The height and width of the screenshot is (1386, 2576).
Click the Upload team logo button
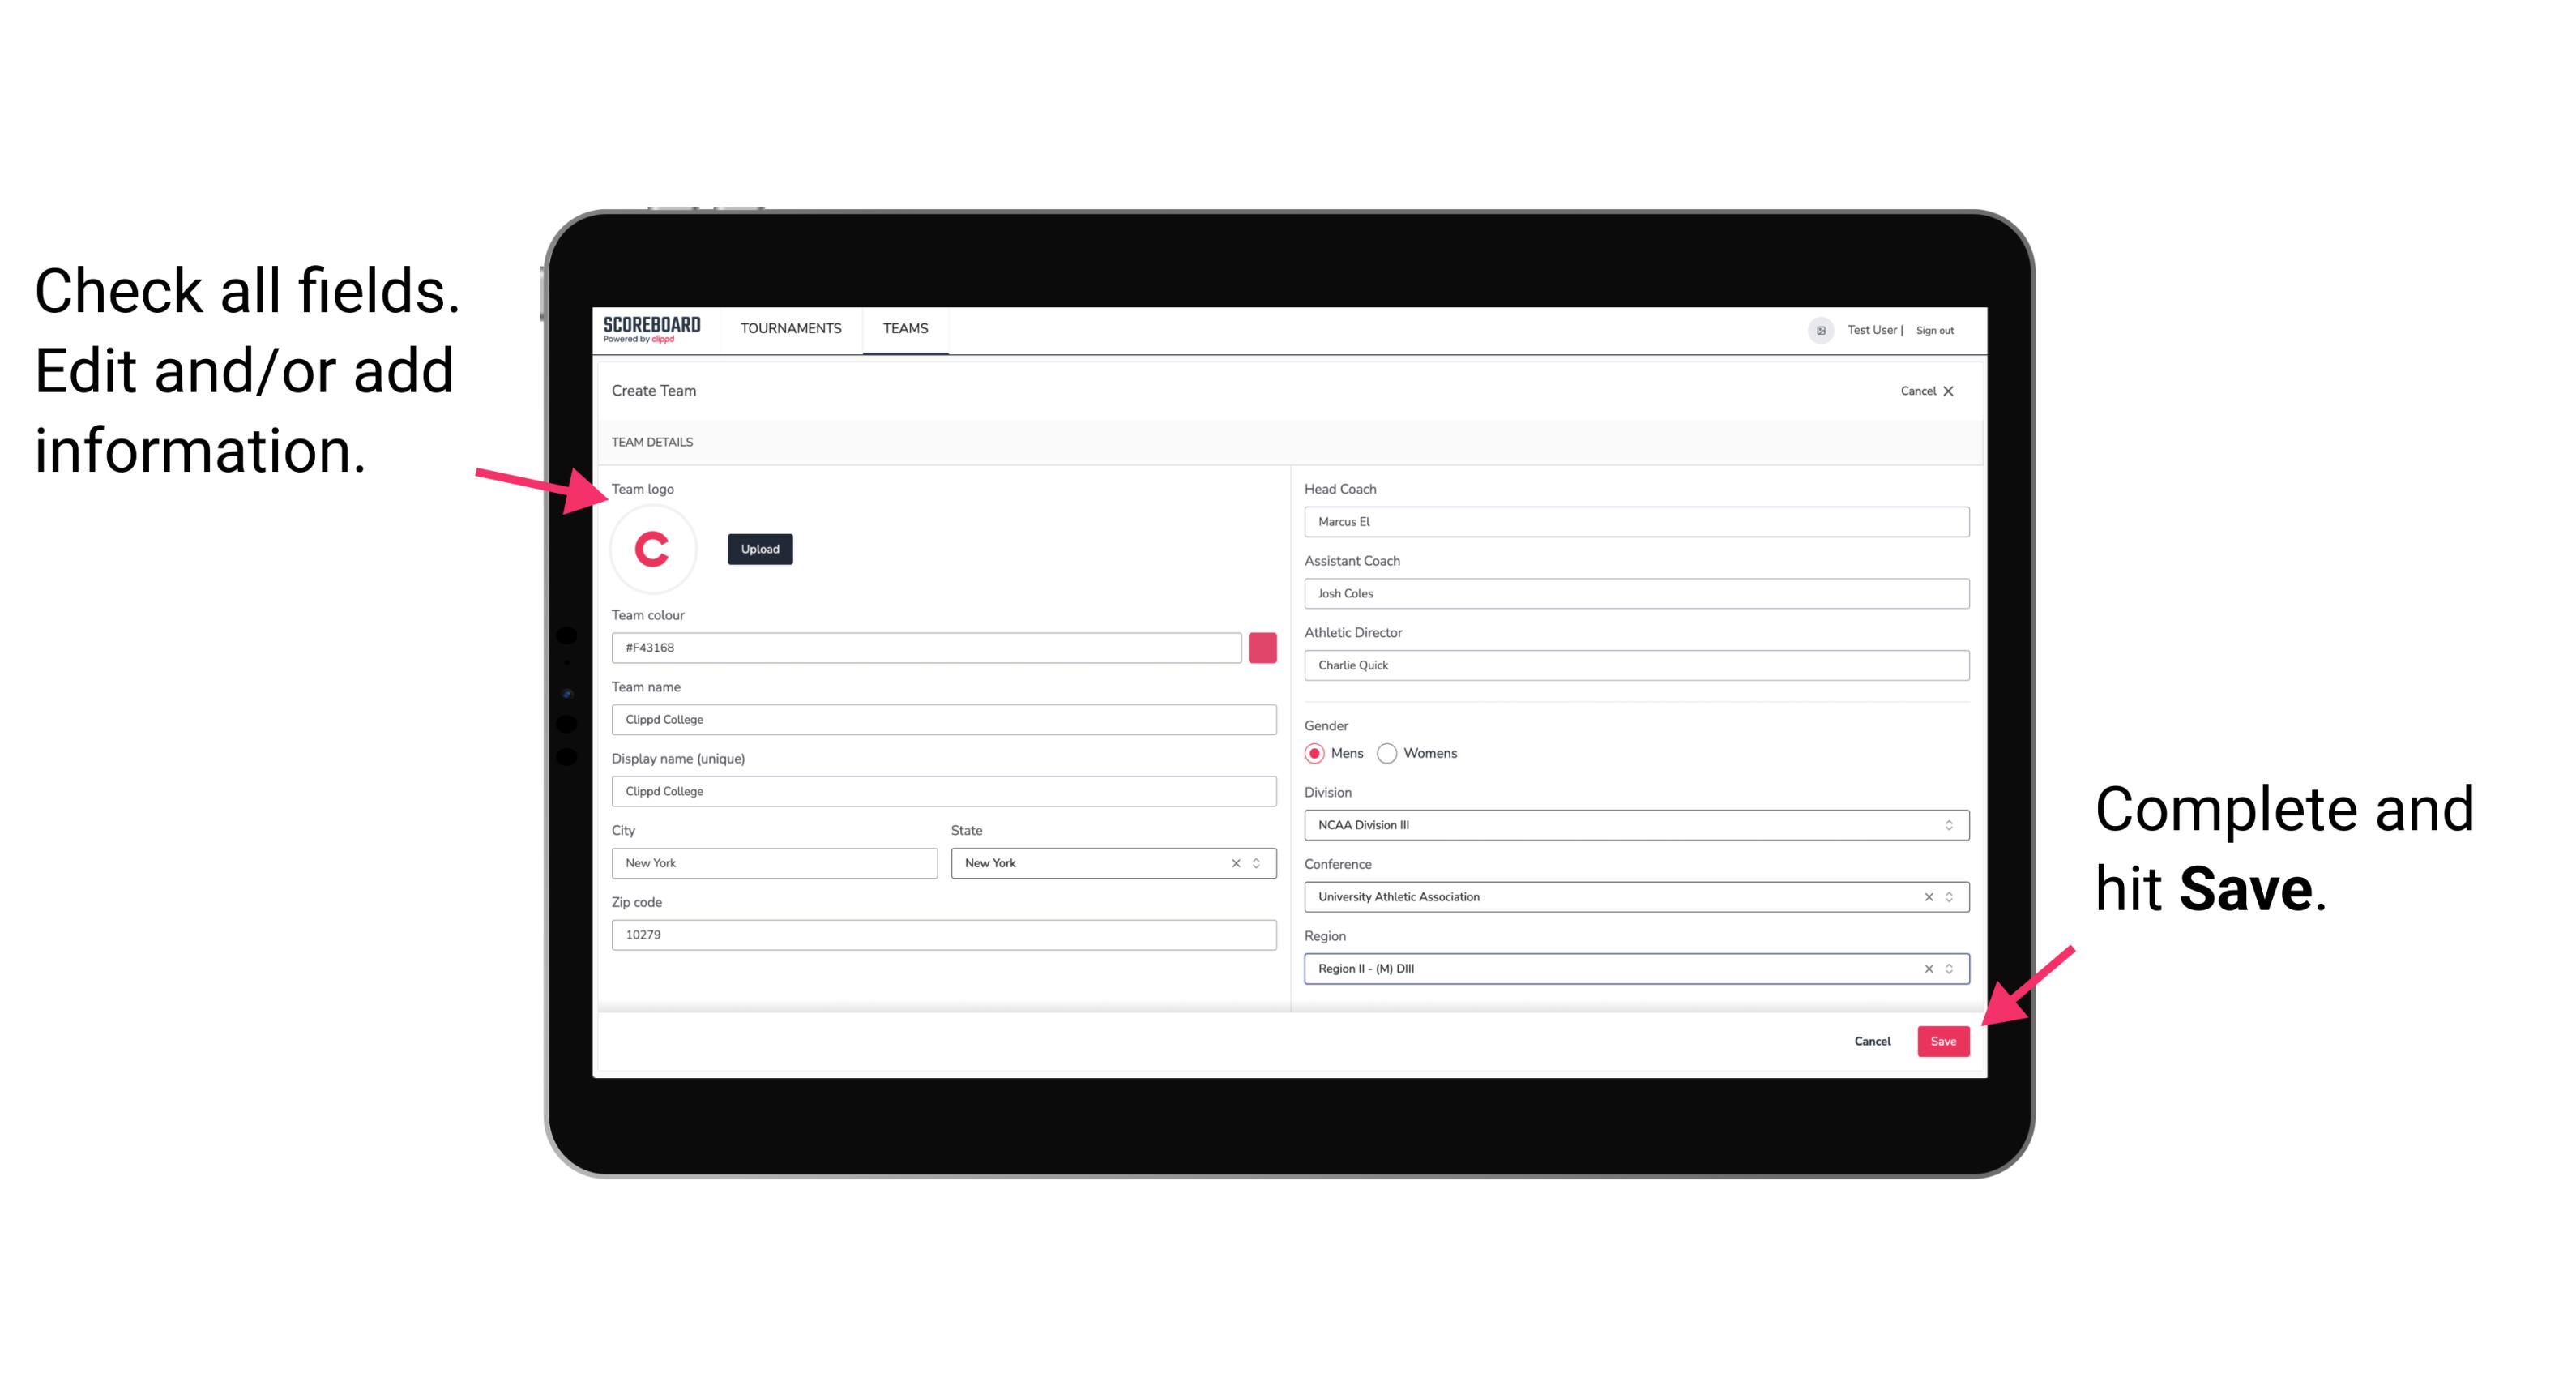coord(761,548)
